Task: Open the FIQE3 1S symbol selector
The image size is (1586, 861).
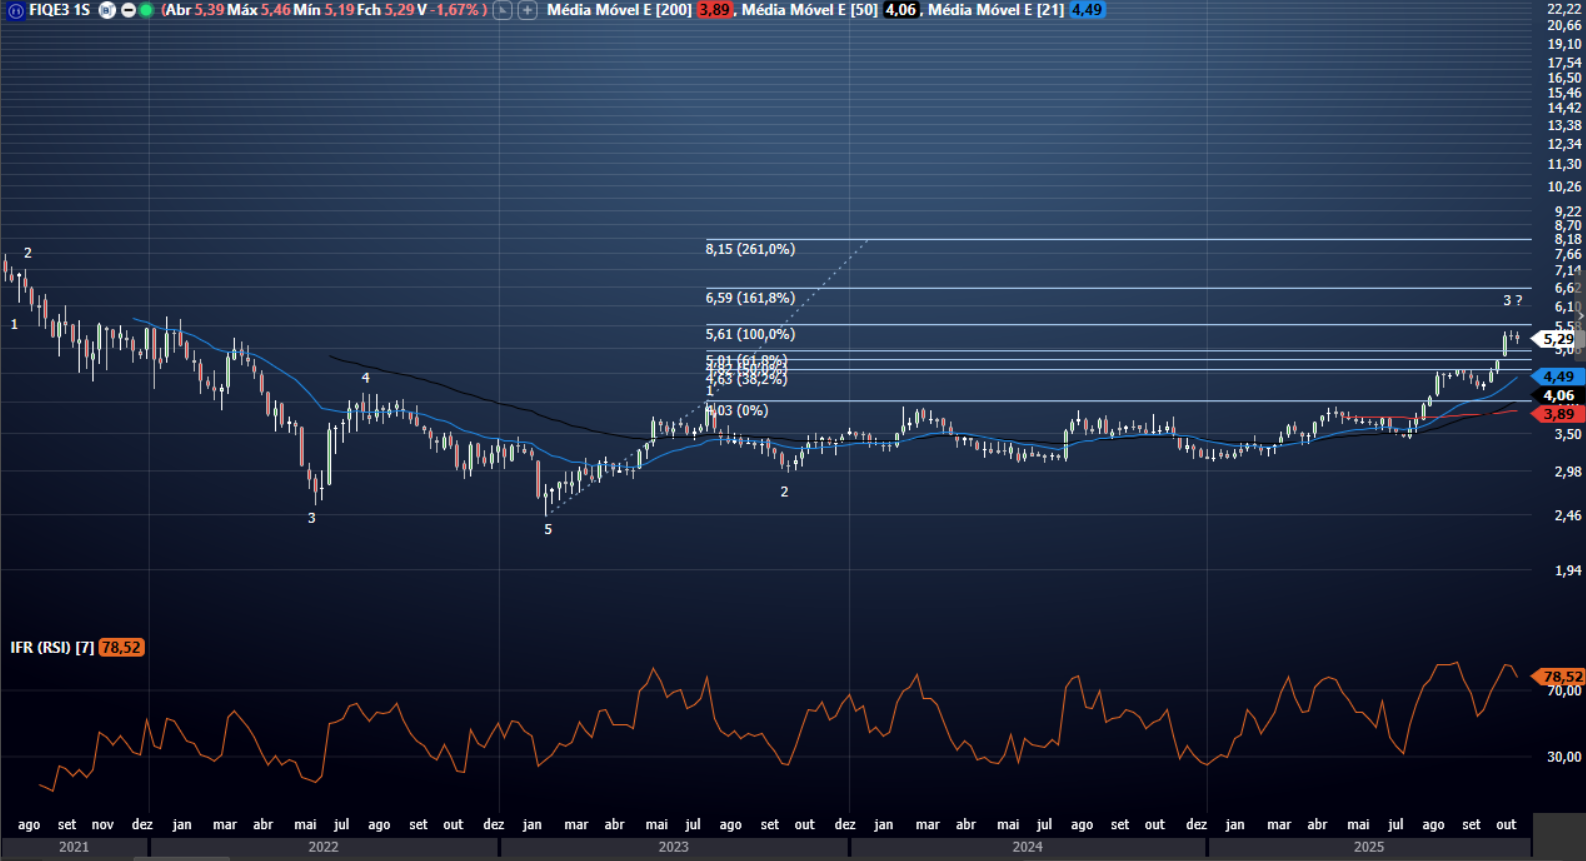Action: click(59, 10)
